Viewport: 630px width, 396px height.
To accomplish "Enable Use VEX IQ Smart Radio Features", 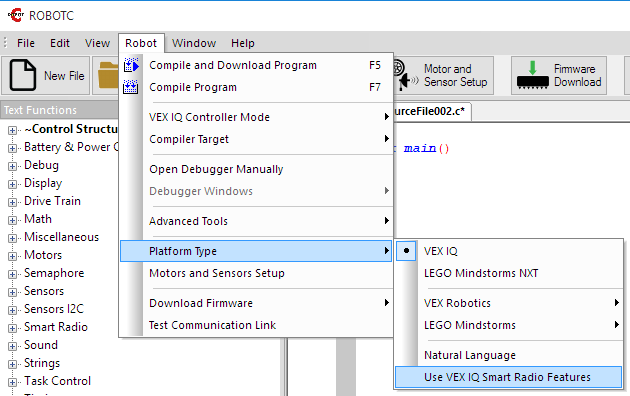I will [x=508, y=377].
